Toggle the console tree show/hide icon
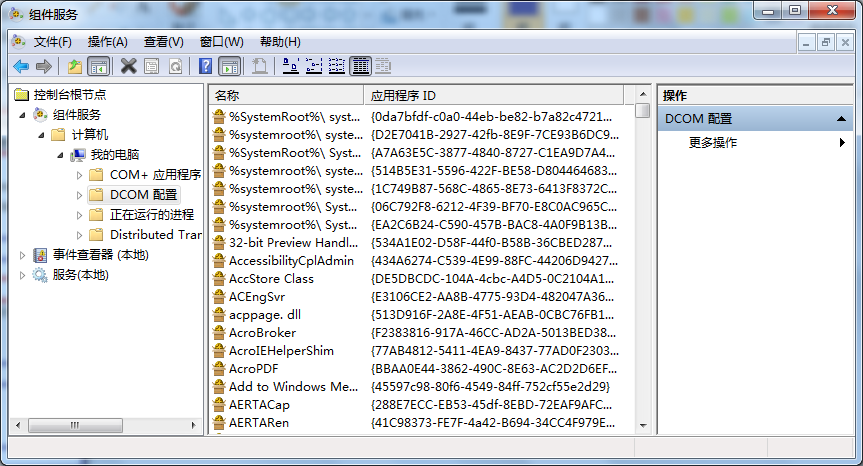This screenshot has width=863, height=466. point(99,67)
